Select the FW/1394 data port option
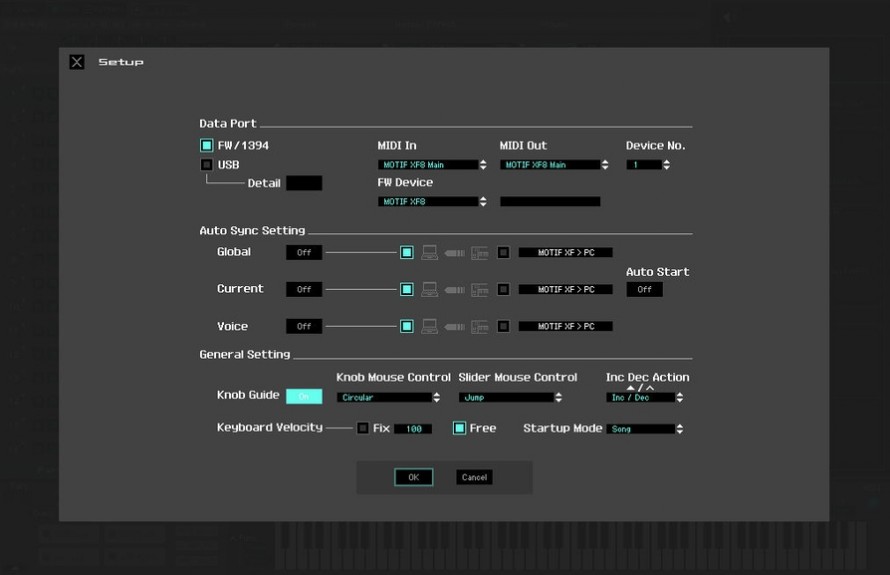890x575 pixels. click(207, 146)
